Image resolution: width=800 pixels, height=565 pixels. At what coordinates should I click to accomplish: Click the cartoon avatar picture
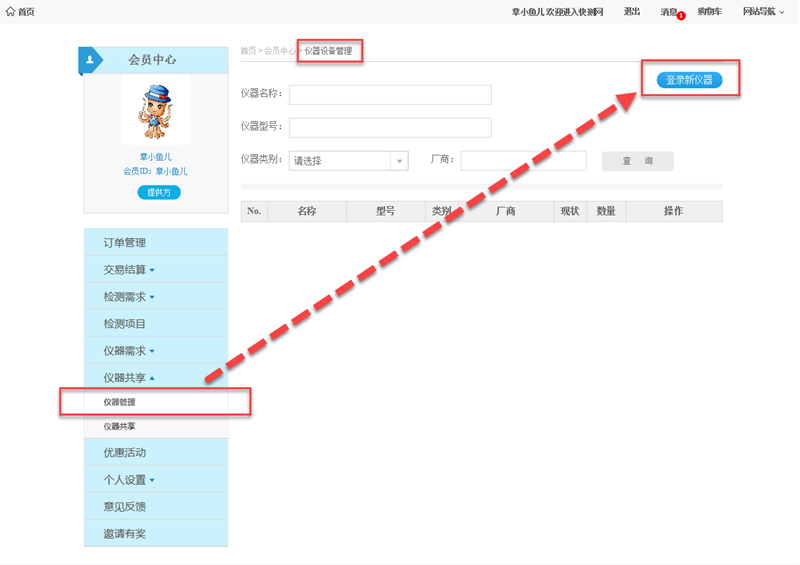(155, 110)
